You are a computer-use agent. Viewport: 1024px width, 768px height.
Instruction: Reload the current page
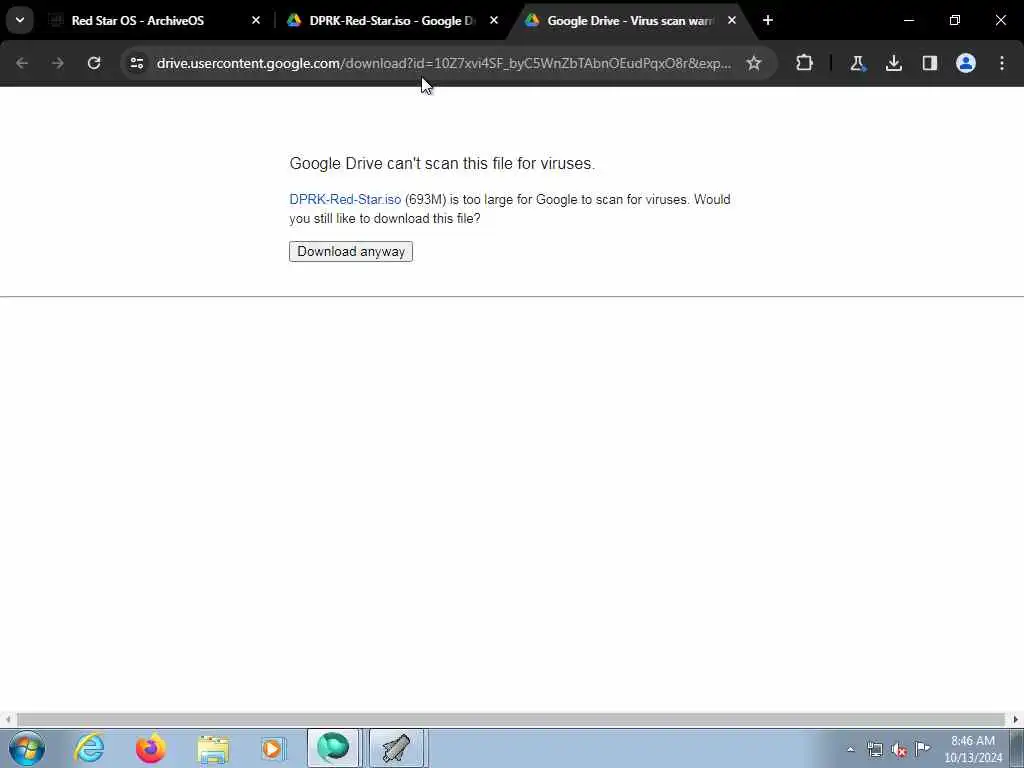point(94,63)
